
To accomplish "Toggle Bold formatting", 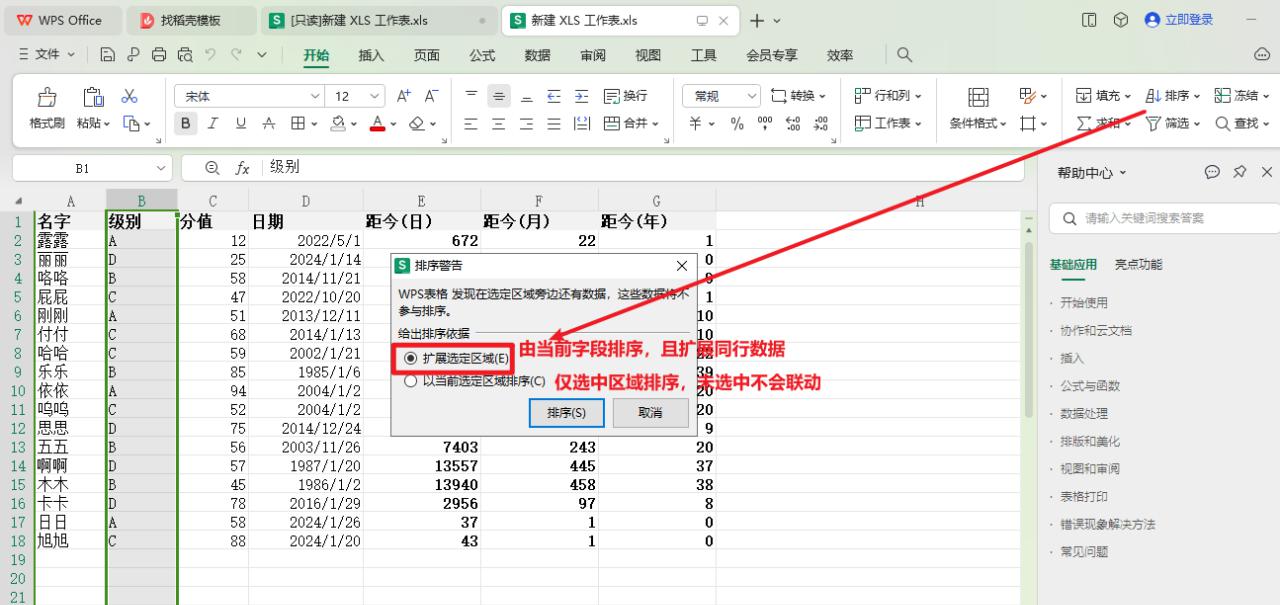I will [185, 123].
